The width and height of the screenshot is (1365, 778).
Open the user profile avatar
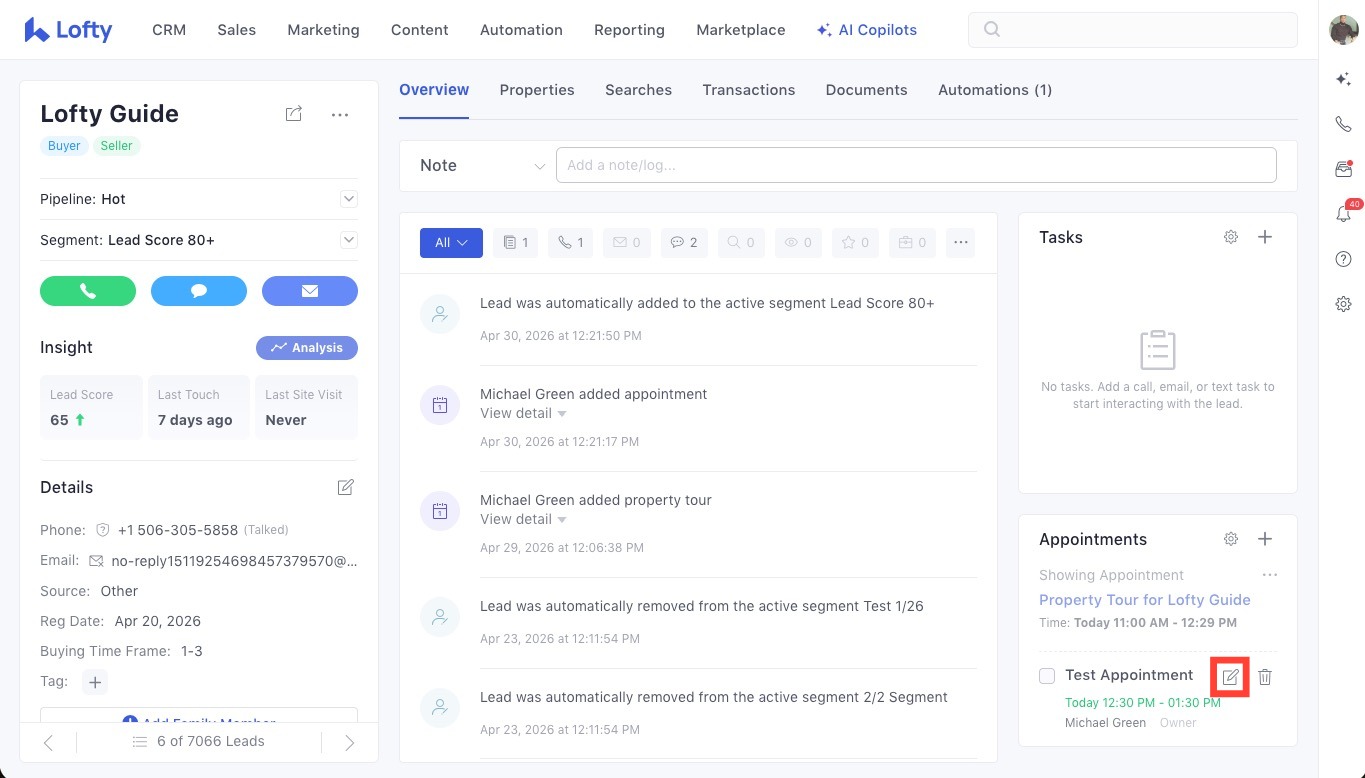(x=1343, y=30)
